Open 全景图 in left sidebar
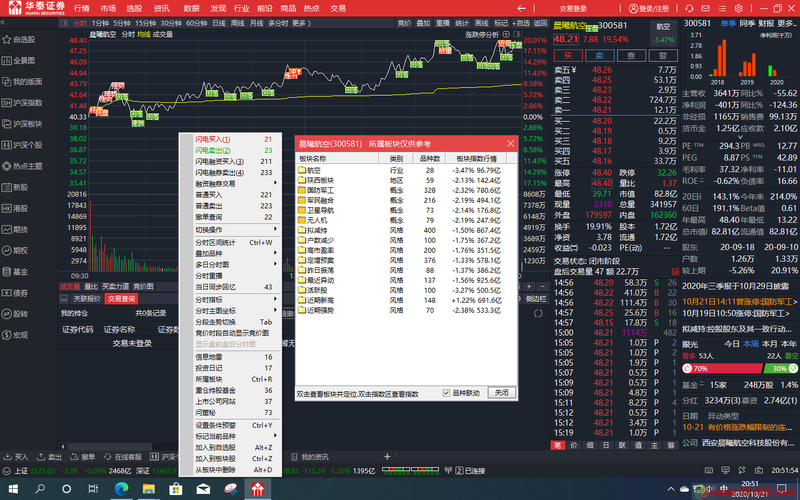800x500 pixels. [19, 61]
